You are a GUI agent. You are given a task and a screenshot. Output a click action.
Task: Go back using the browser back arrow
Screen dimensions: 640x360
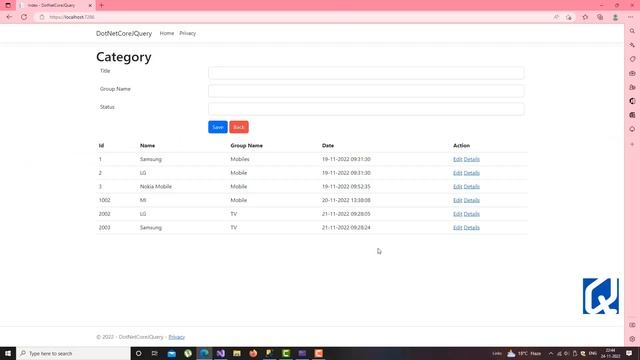(9, 17)
